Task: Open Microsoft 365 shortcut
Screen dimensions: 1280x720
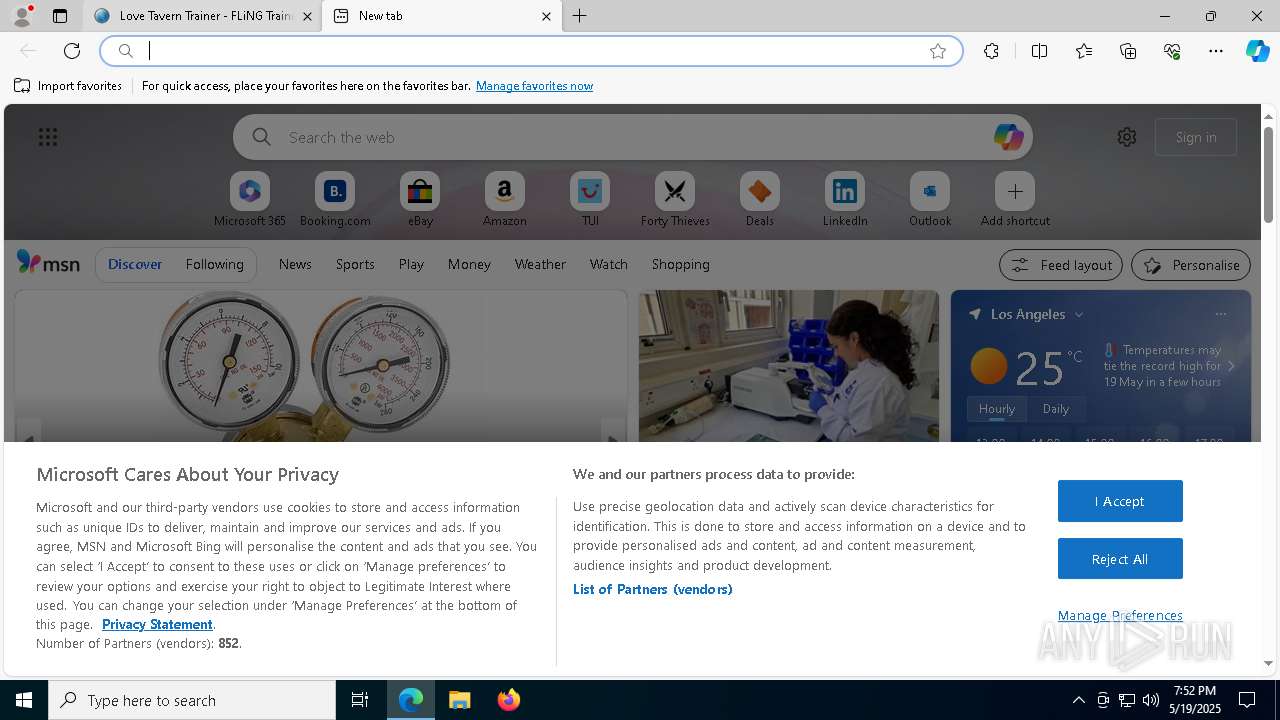Action: pos(250,200)
